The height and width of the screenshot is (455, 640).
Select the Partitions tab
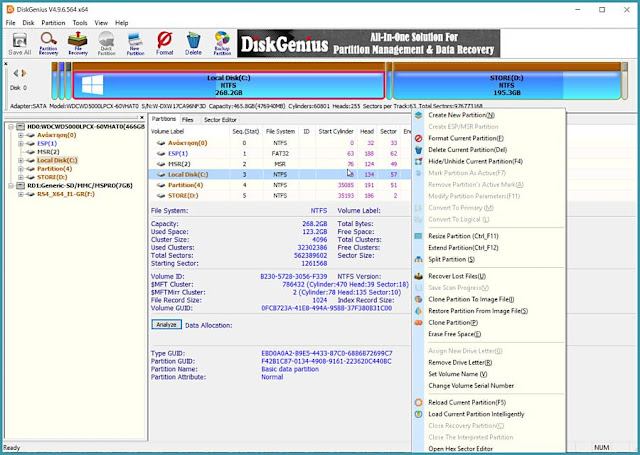164,119
